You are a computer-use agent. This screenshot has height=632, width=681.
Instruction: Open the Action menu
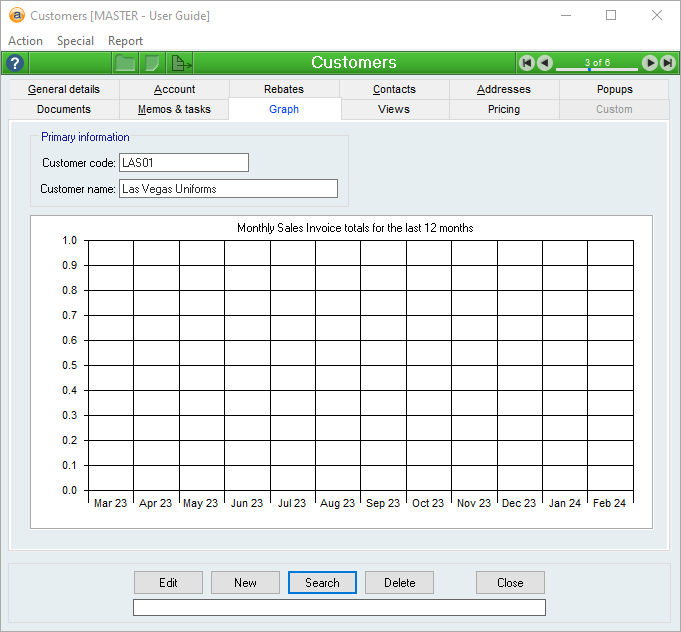[x=25, y=41]
